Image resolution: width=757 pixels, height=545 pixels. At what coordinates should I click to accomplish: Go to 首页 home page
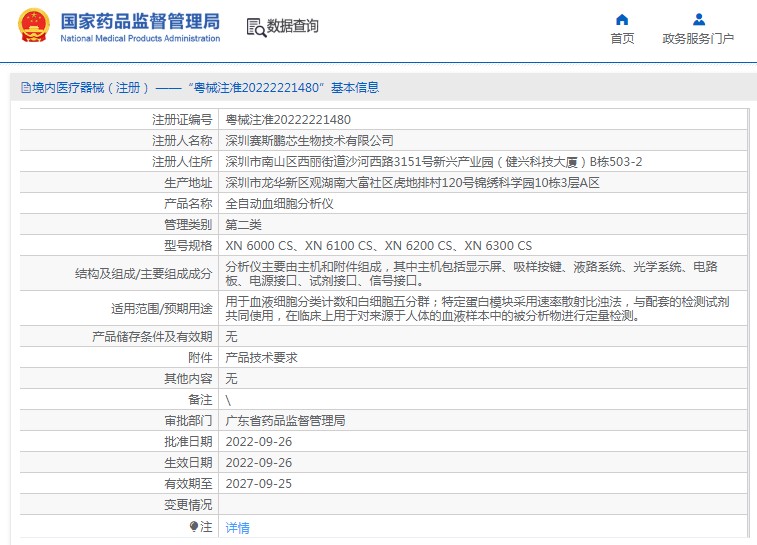pos(622,39)
